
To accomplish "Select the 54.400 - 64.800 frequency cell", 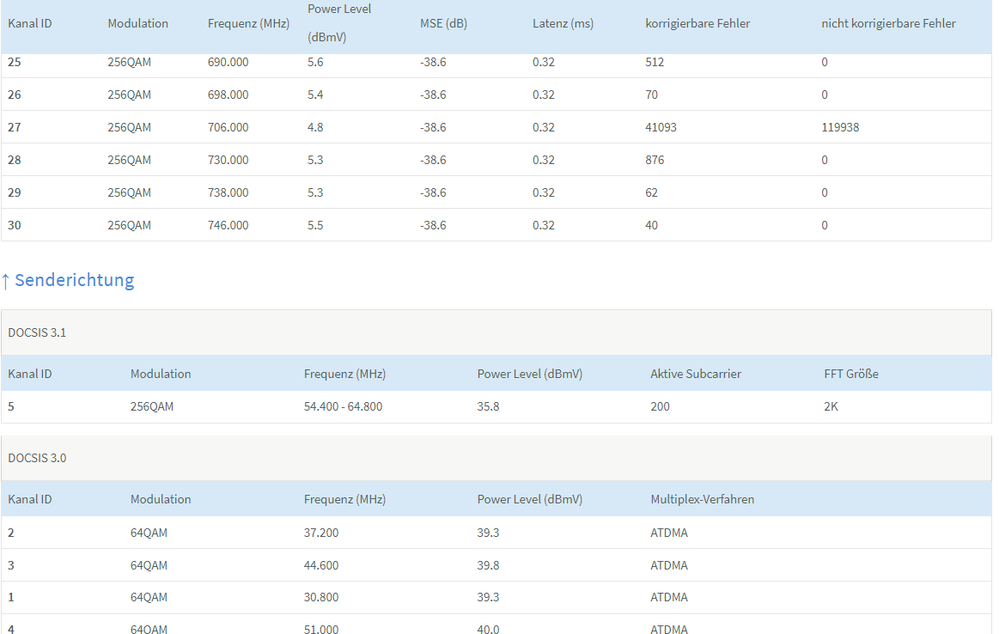I will click(343, 407).
